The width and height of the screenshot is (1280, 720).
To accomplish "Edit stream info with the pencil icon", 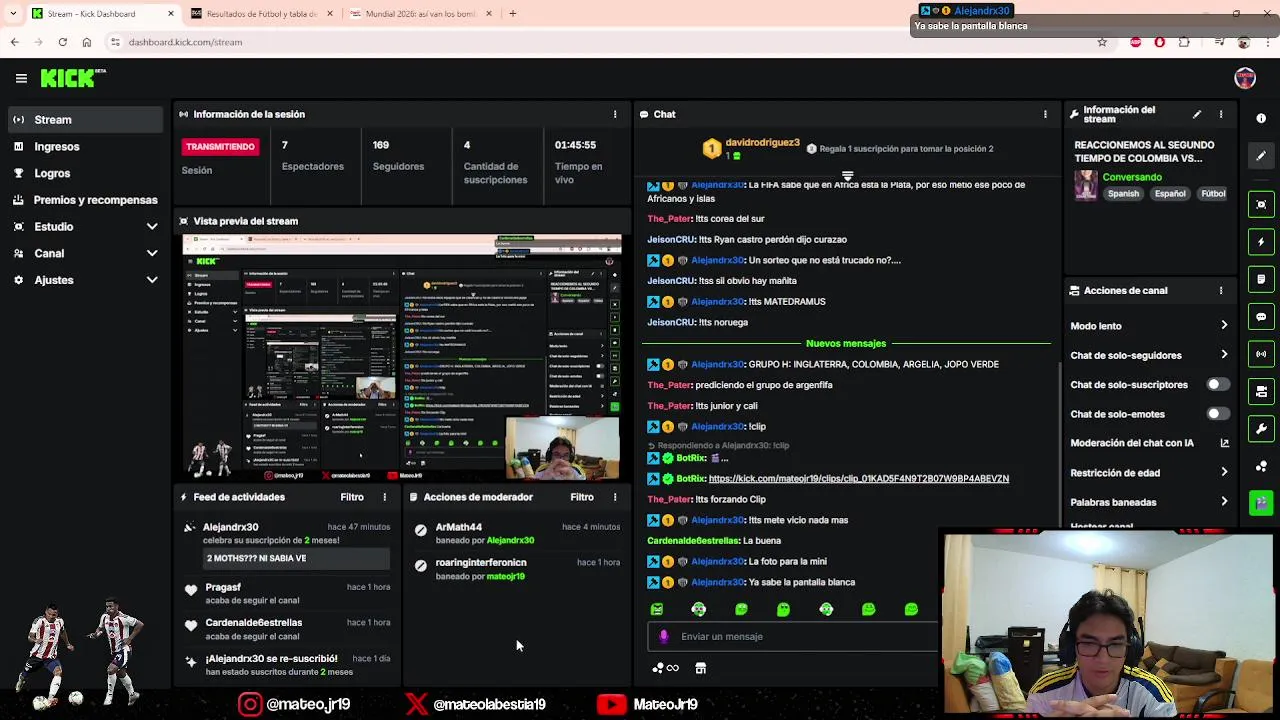I will (1197, 115).
